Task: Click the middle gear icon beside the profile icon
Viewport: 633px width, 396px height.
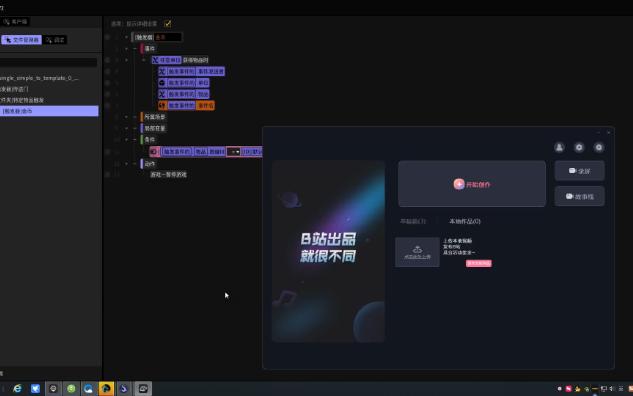Action: (x=579, y=147)
